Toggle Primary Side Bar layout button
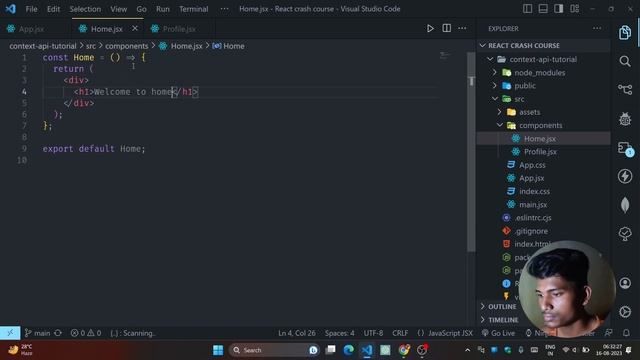The height and width of the screenshot is (360, 640). coord(527,9)
